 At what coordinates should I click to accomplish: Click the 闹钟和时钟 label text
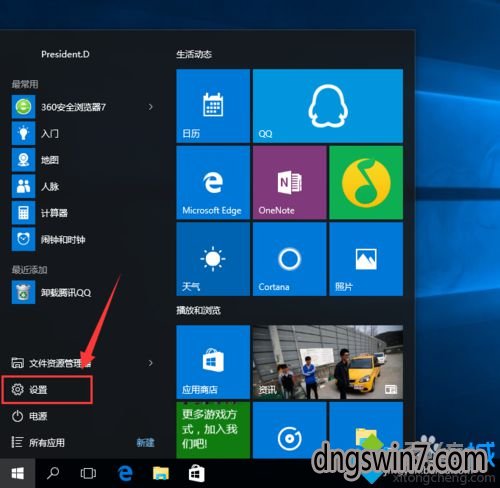[63, 240]
